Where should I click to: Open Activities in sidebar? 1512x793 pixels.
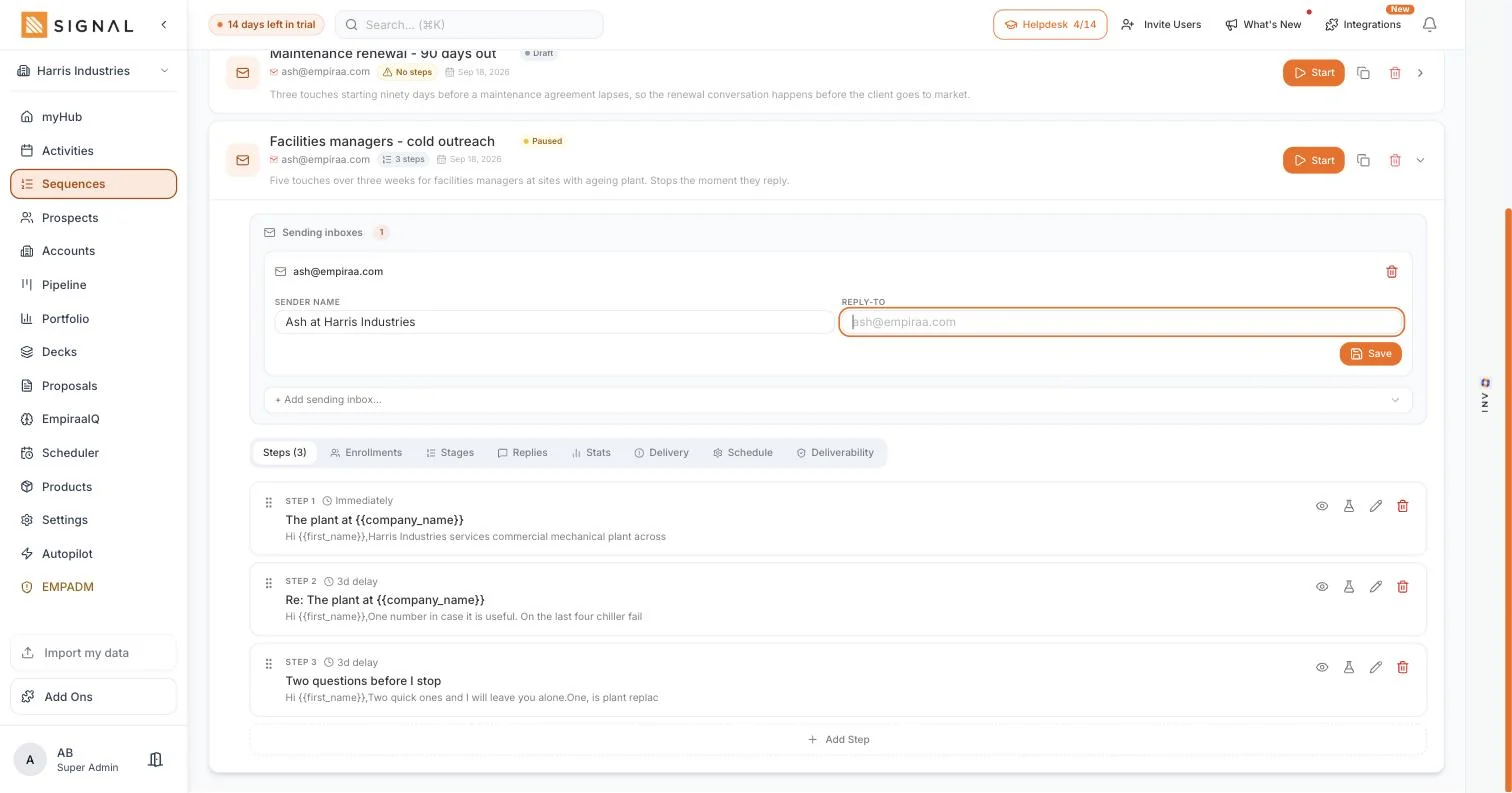coord(94,151)
